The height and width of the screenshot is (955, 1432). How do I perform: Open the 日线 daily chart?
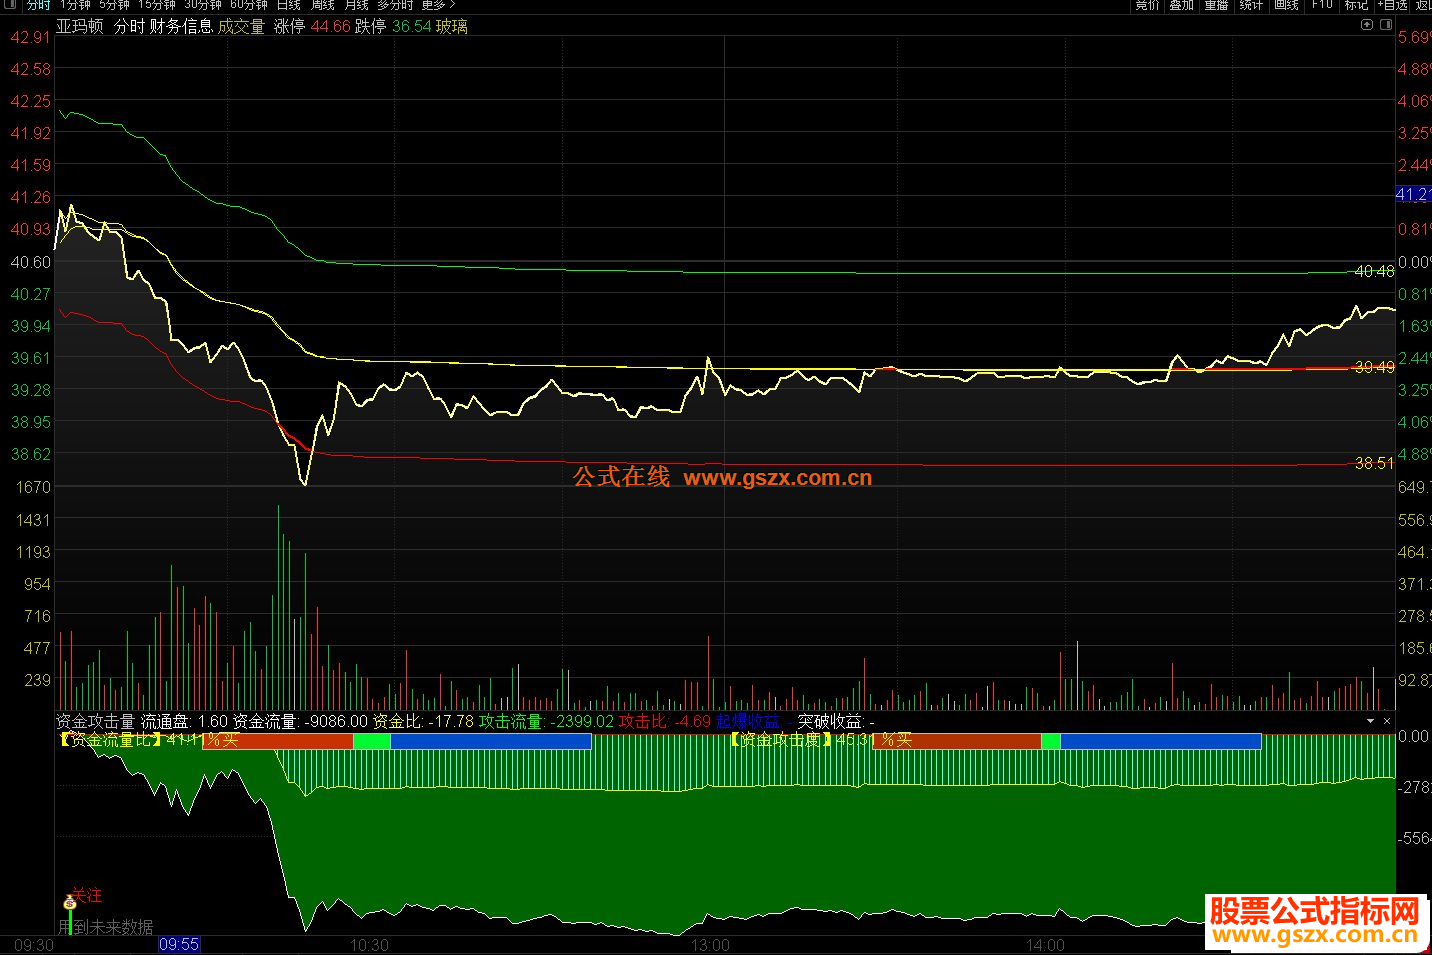(289, 5)
